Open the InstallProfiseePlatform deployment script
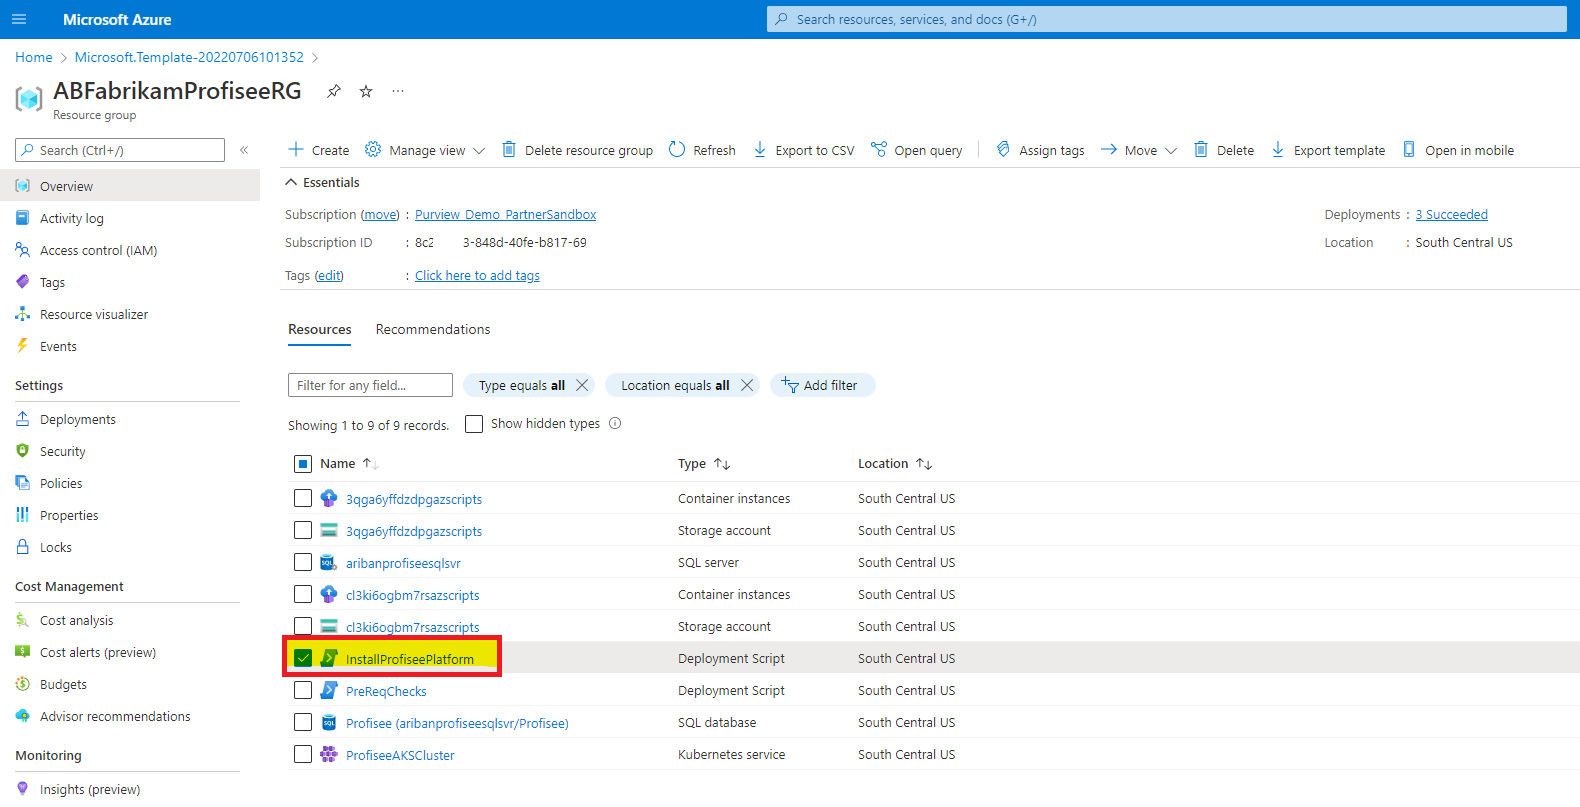This screenshot has width=1580, height=807. point(410,659)
